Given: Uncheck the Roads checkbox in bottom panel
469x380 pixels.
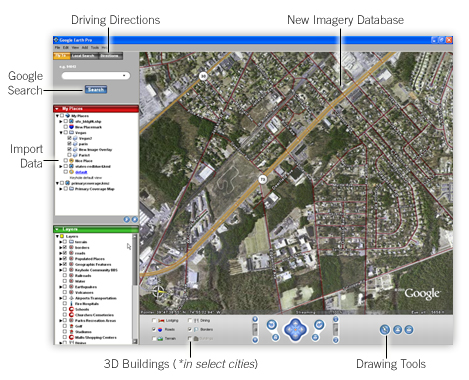Looking at the screenshot, I should (x=154, y=329).
